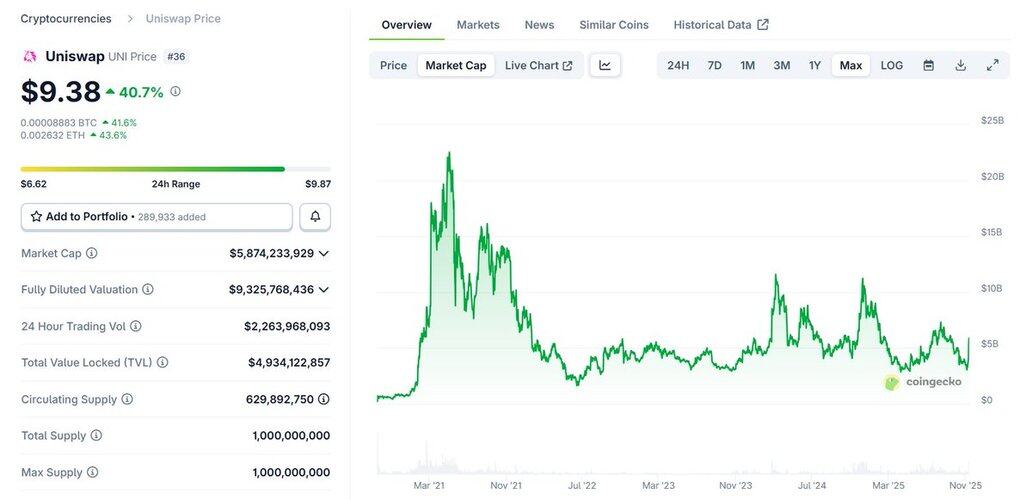Click the bell price alert icon
Viewport: 1032px width, 500px height.
coord(315,216)
